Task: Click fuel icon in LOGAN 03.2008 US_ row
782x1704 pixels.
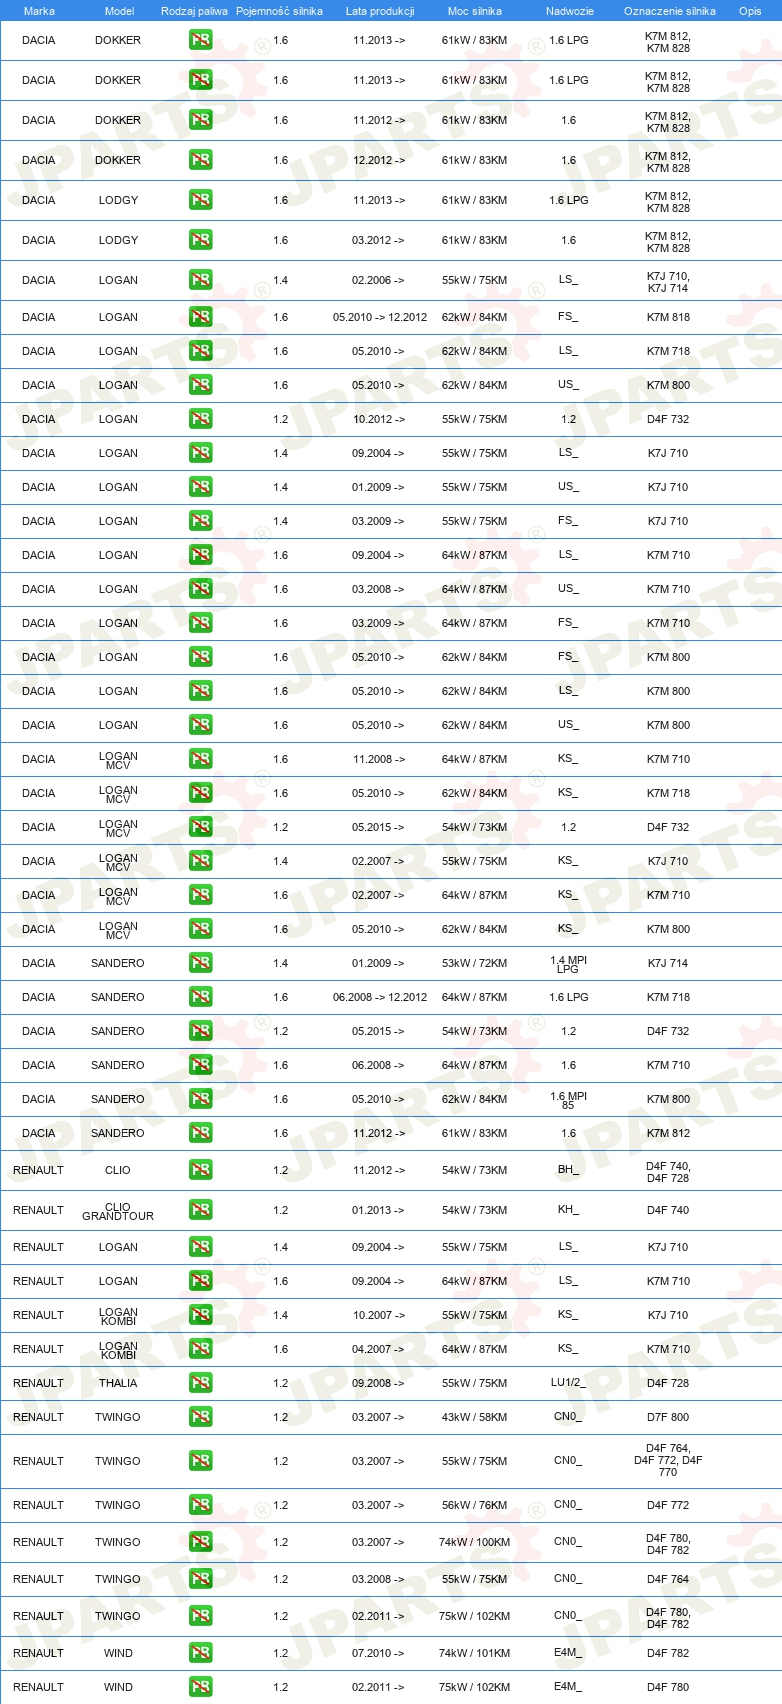Action: (x=200, y=589)
